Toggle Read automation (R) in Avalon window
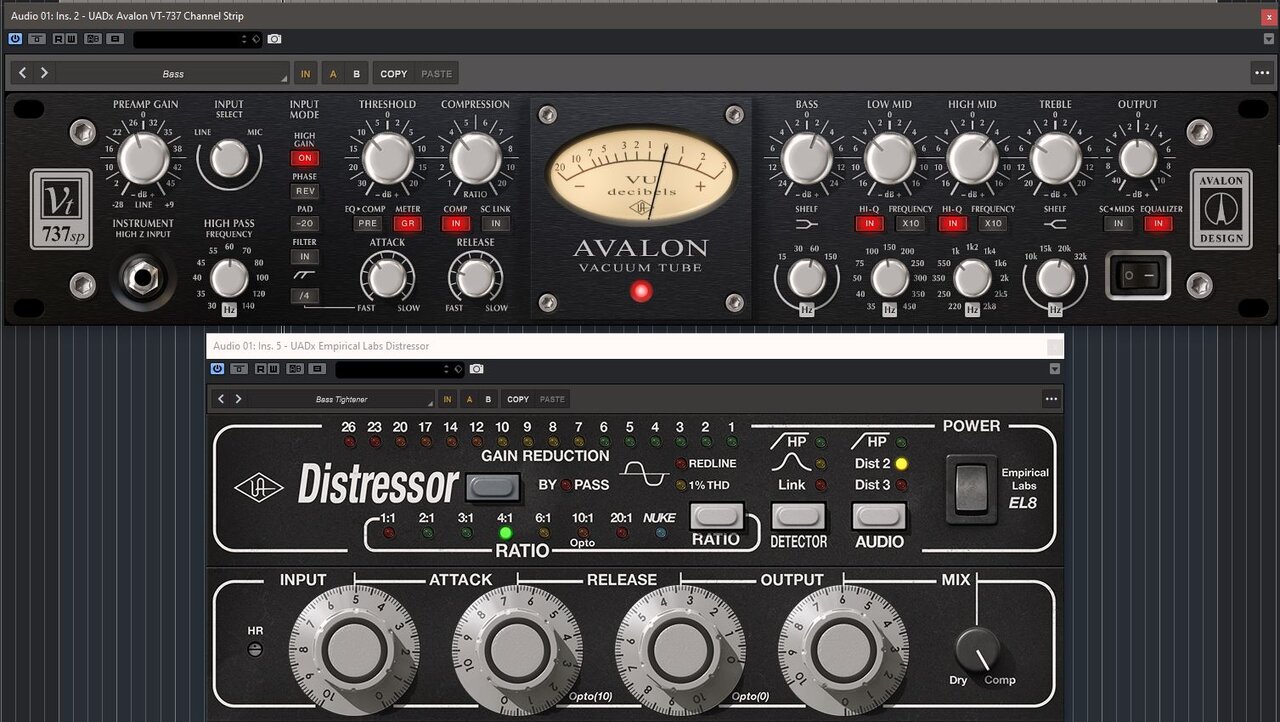Screen dimensions: 1280x722 pos(59,39)
